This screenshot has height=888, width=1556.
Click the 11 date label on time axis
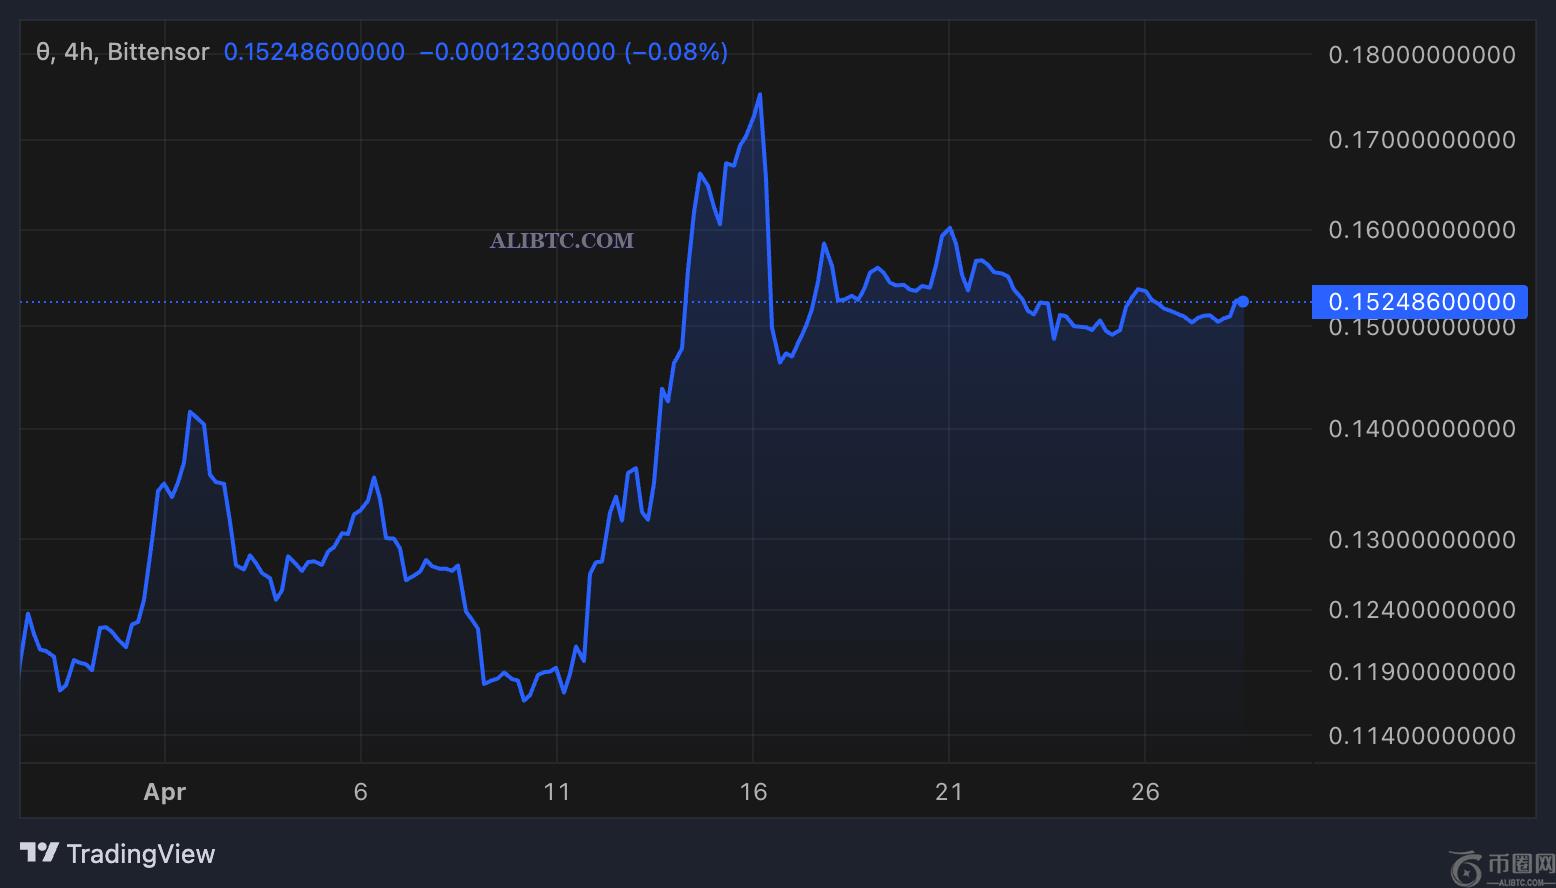(x=557, y=792)
